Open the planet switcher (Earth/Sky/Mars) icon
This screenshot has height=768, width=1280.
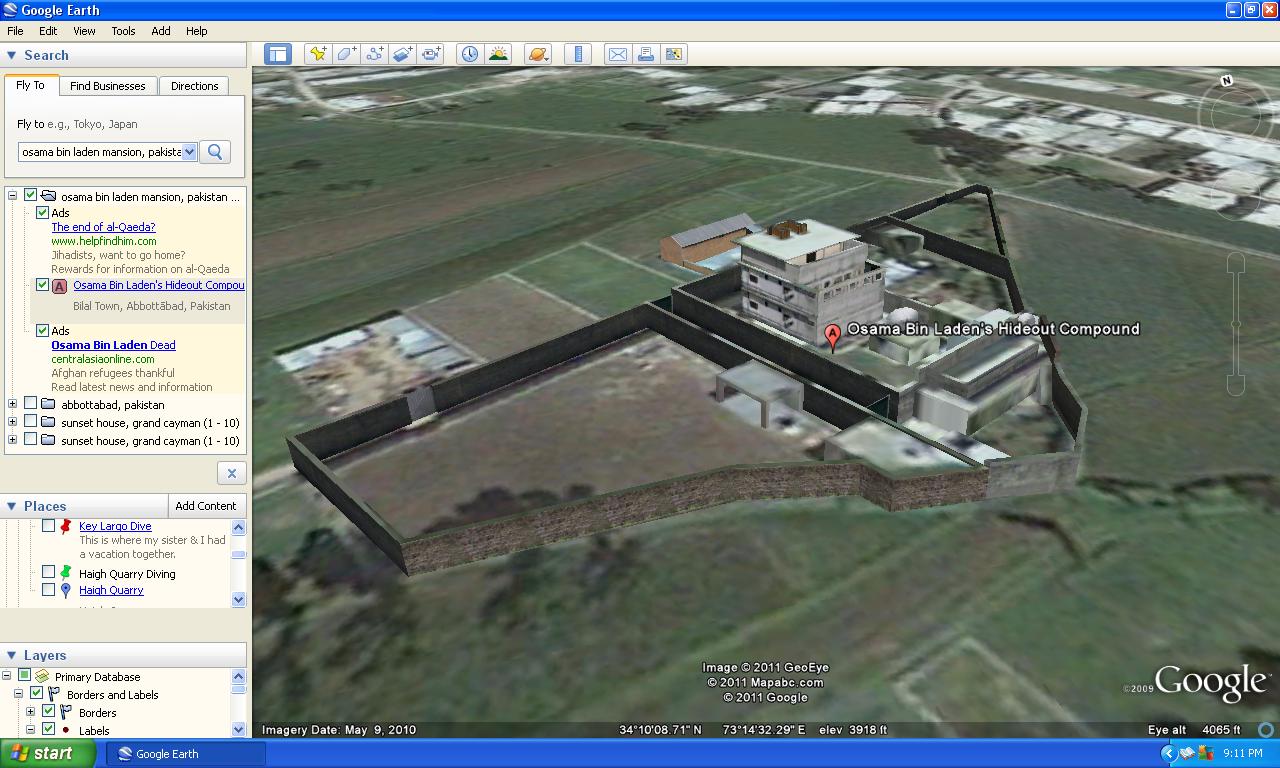coord(538,54)
